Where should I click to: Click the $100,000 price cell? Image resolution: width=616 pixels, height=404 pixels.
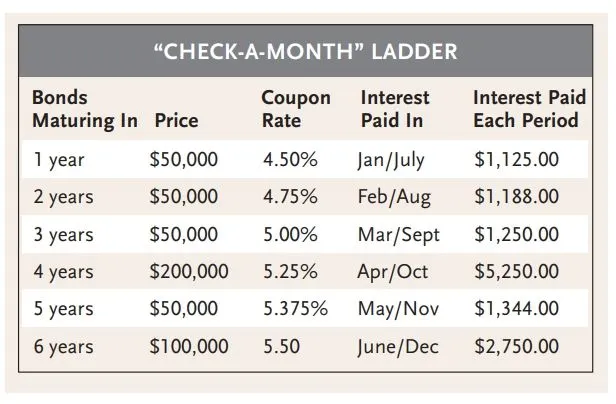point(188,346)
